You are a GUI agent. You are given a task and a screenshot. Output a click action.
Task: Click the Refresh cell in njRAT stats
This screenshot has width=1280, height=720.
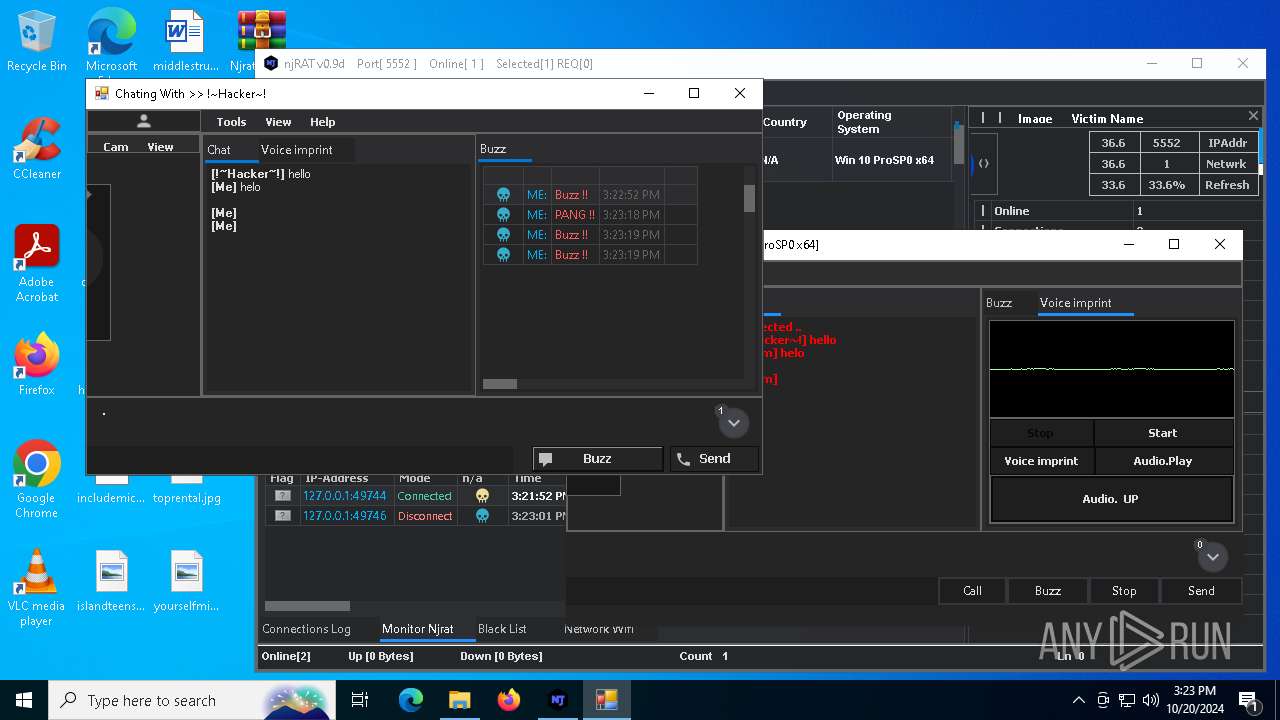click(1227, 185)
